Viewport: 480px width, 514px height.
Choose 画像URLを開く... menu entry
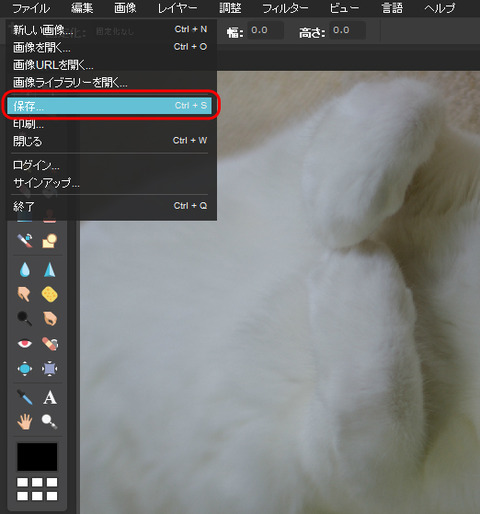[x=110, y=65]
